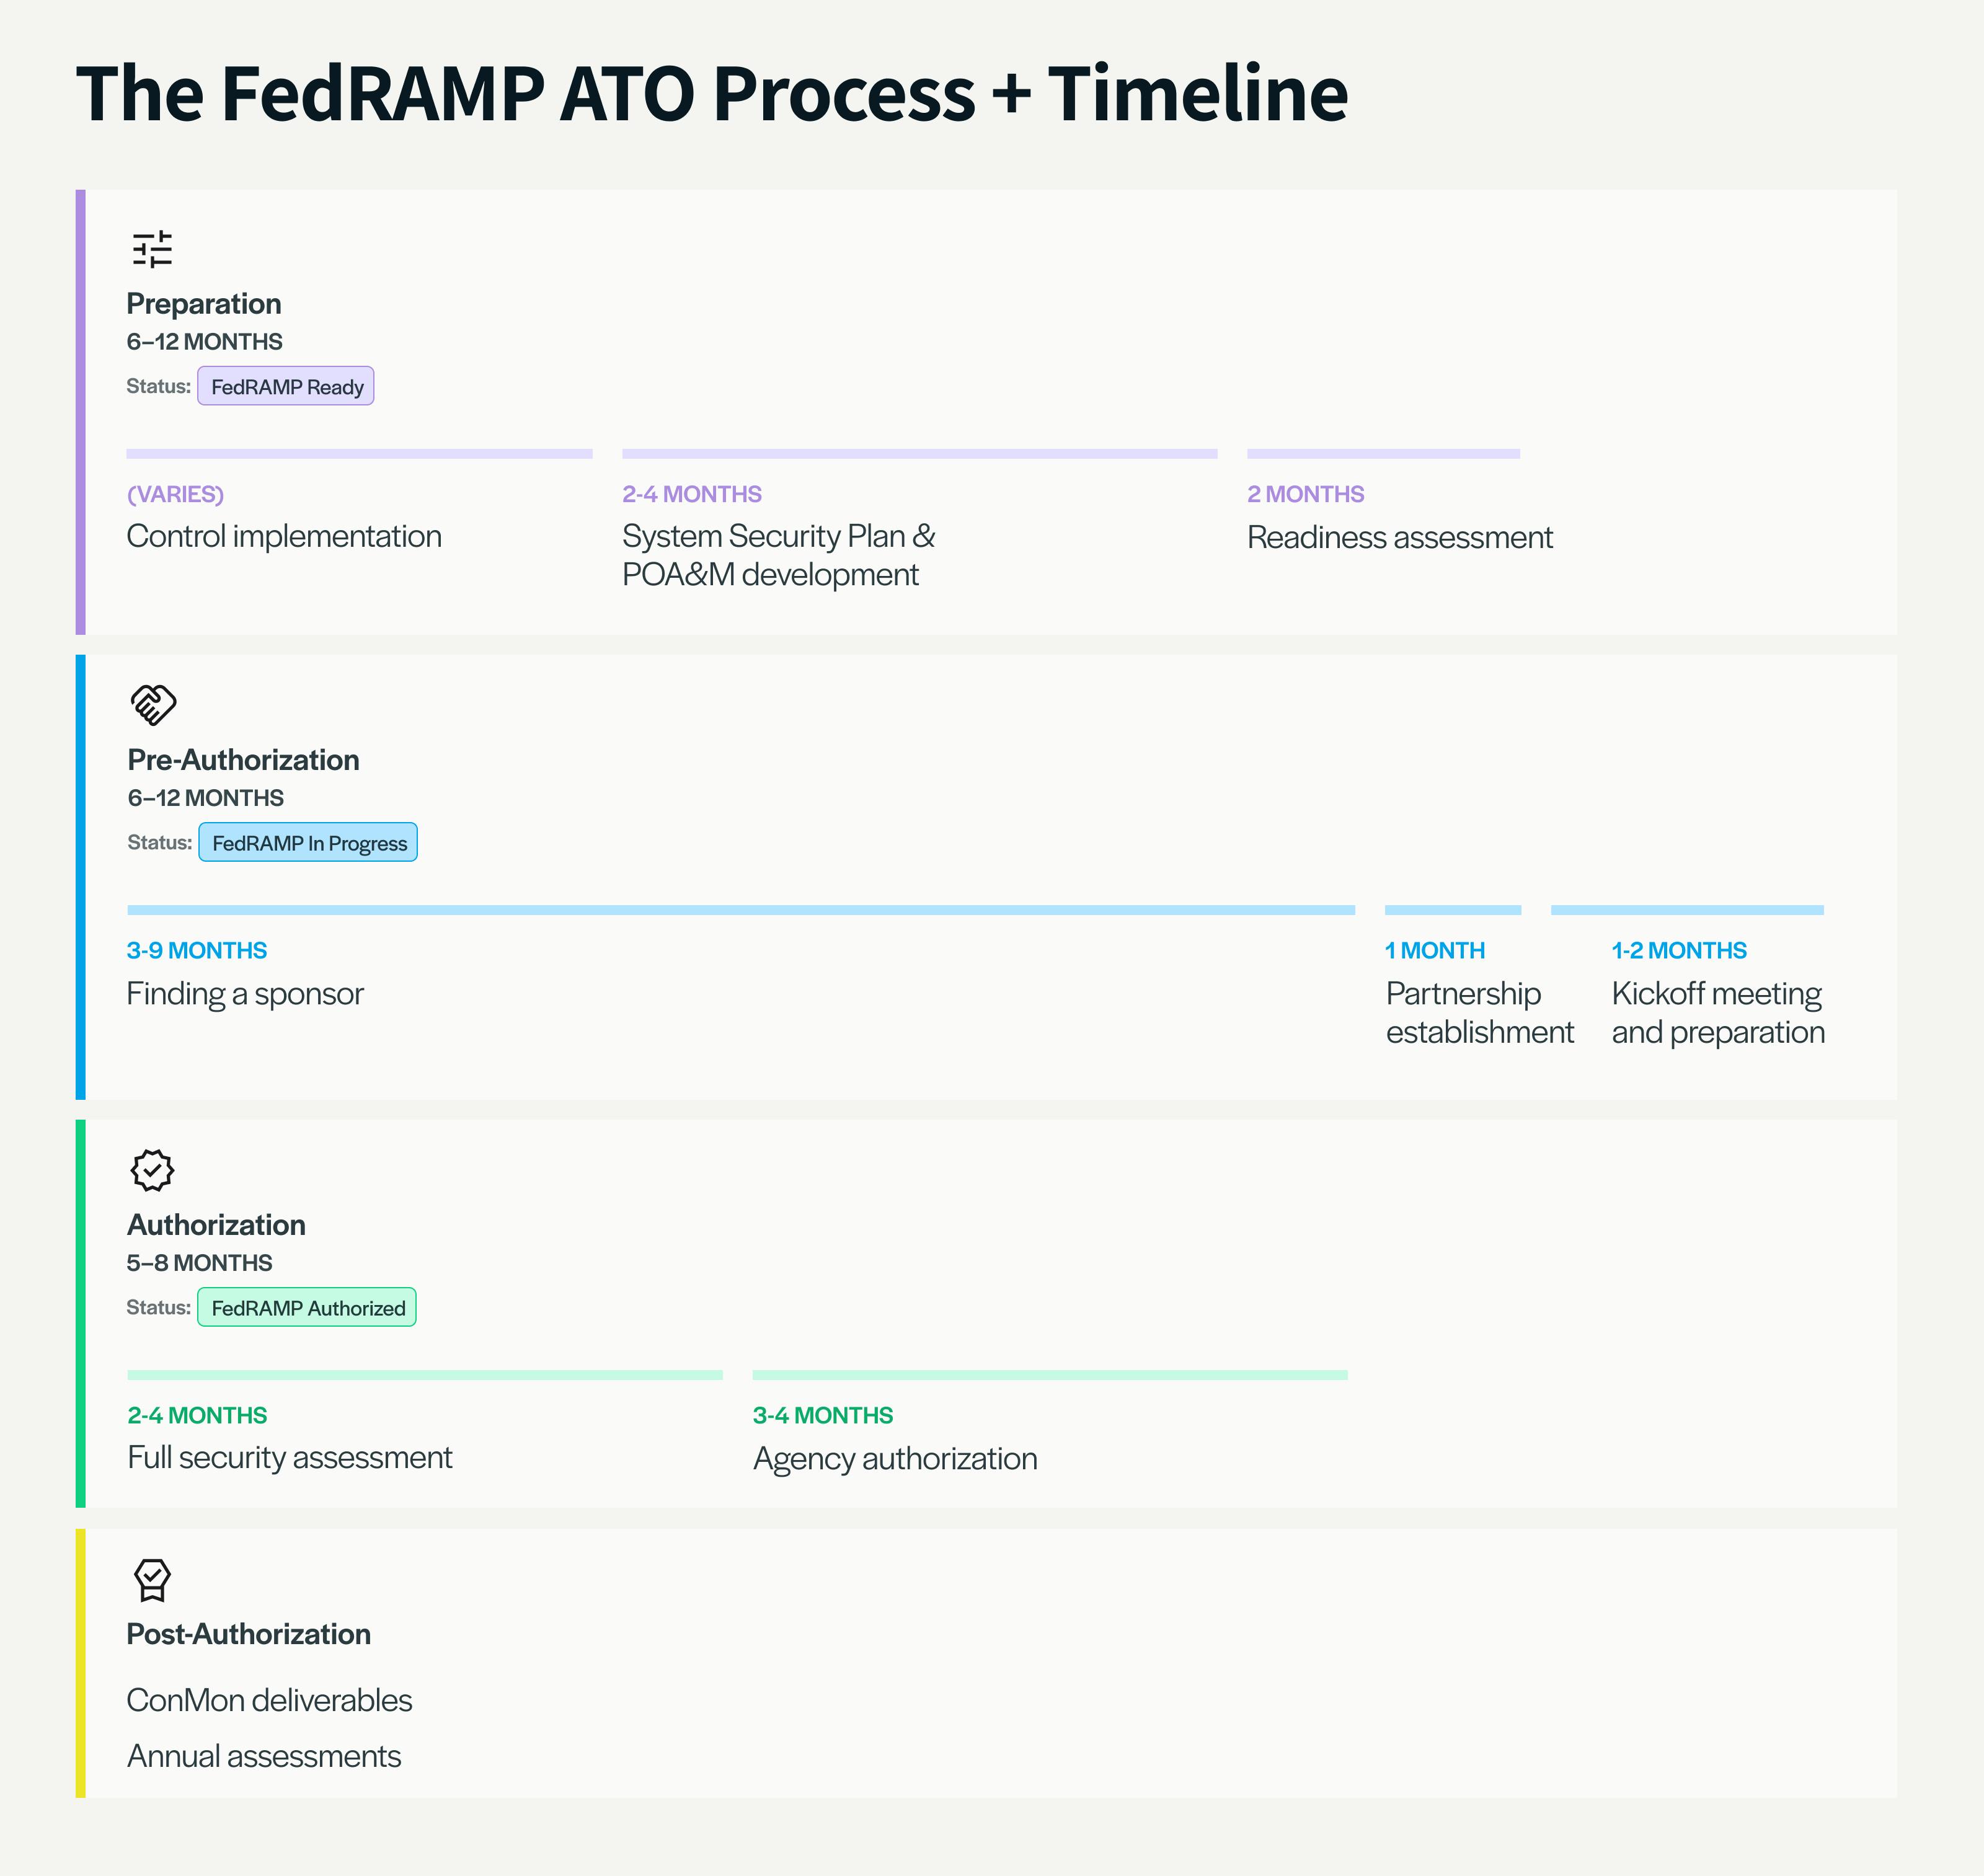Screen dimensions: 1984x1876
Task: Click the Agency authorization green bar
Action: pos(1050,1375)
